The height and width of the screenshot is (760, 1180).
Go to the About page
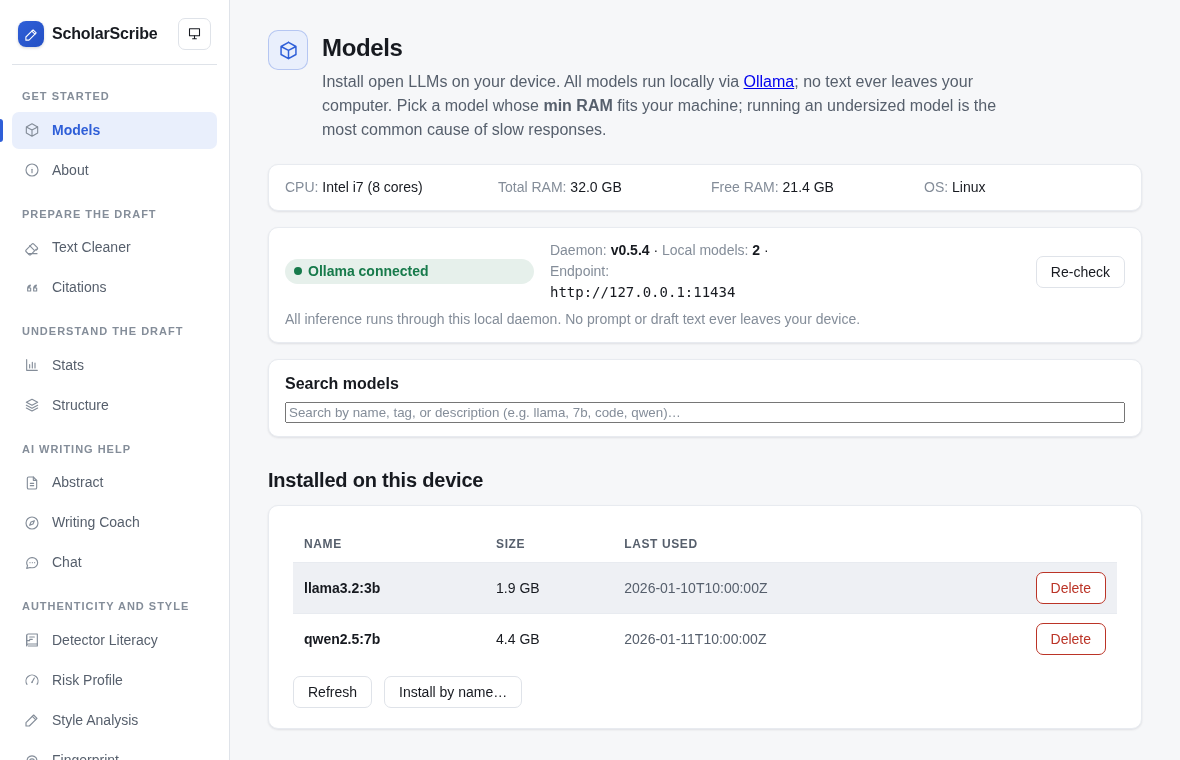(114, 170)
